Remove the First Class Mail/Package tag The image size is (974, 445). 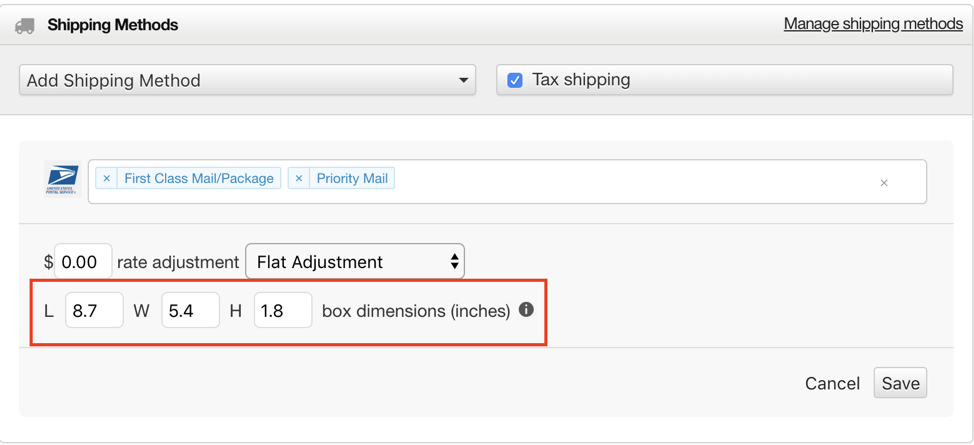coord(106,178)
